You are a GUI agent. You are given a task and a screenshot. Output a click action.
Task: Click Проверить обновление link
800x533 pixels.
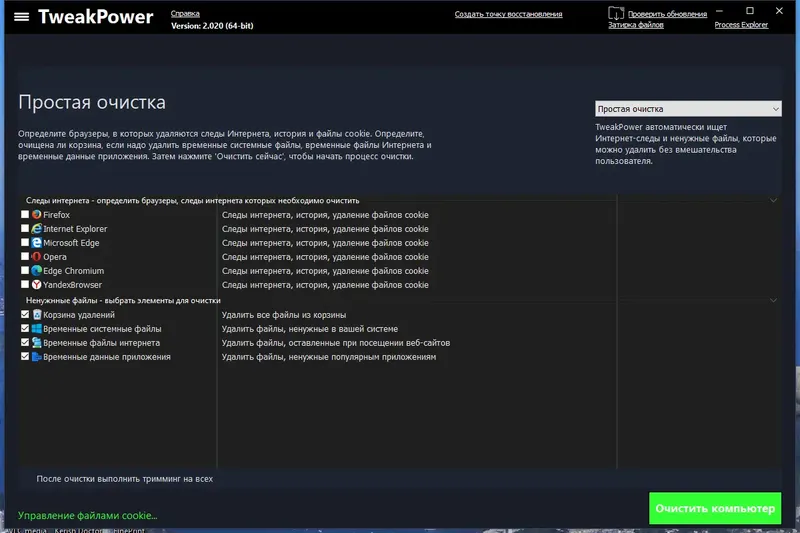(667, 14)
